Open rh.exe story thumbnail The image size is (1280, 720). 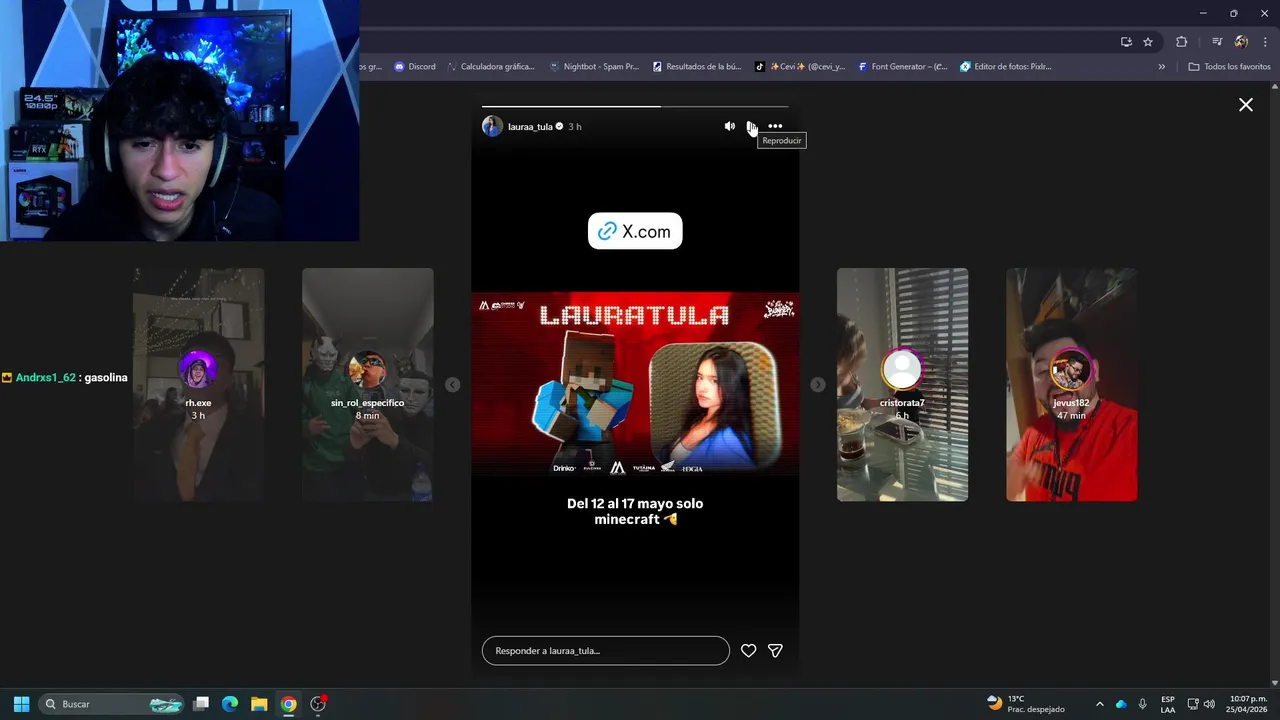(x=199, y=384)
